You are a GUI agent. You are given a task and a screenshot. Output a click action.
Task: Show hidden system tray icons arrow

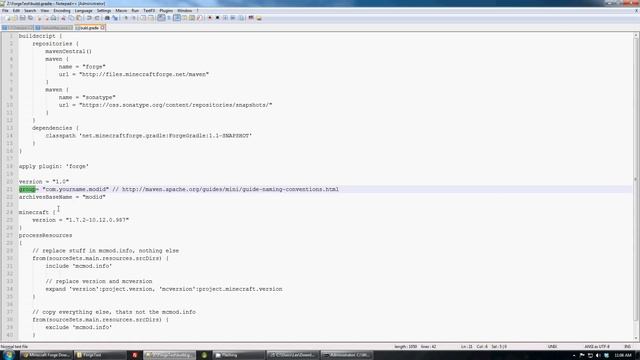click(574, 356)
